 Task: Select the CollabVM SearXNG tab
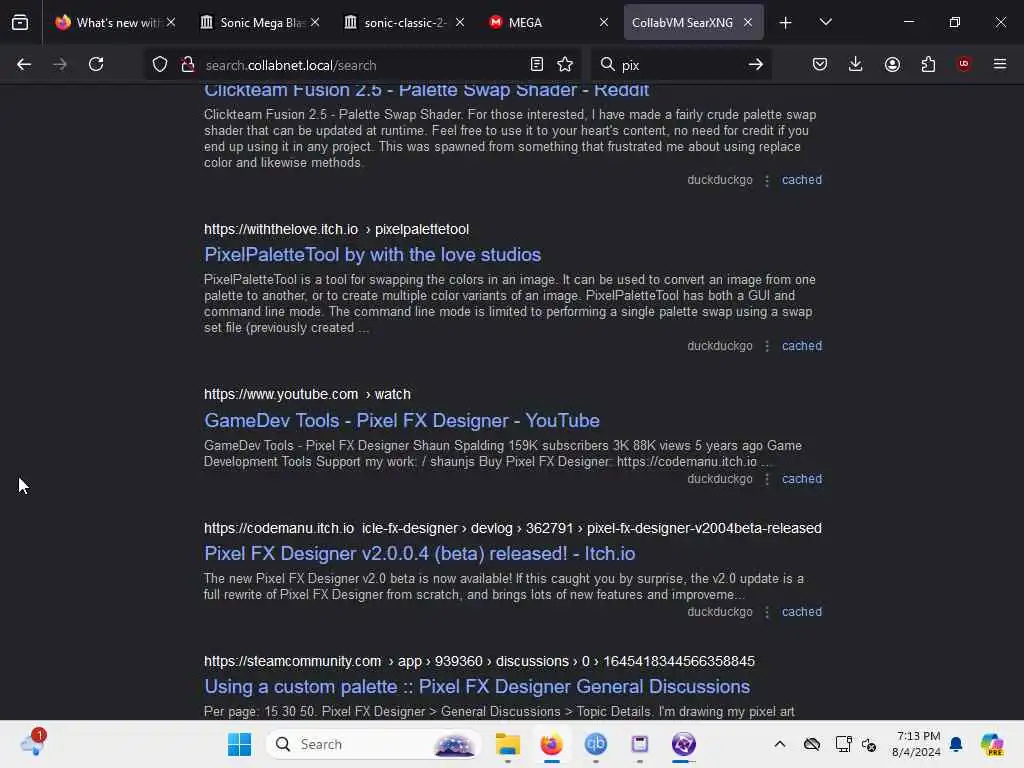(x=682, y=23)
